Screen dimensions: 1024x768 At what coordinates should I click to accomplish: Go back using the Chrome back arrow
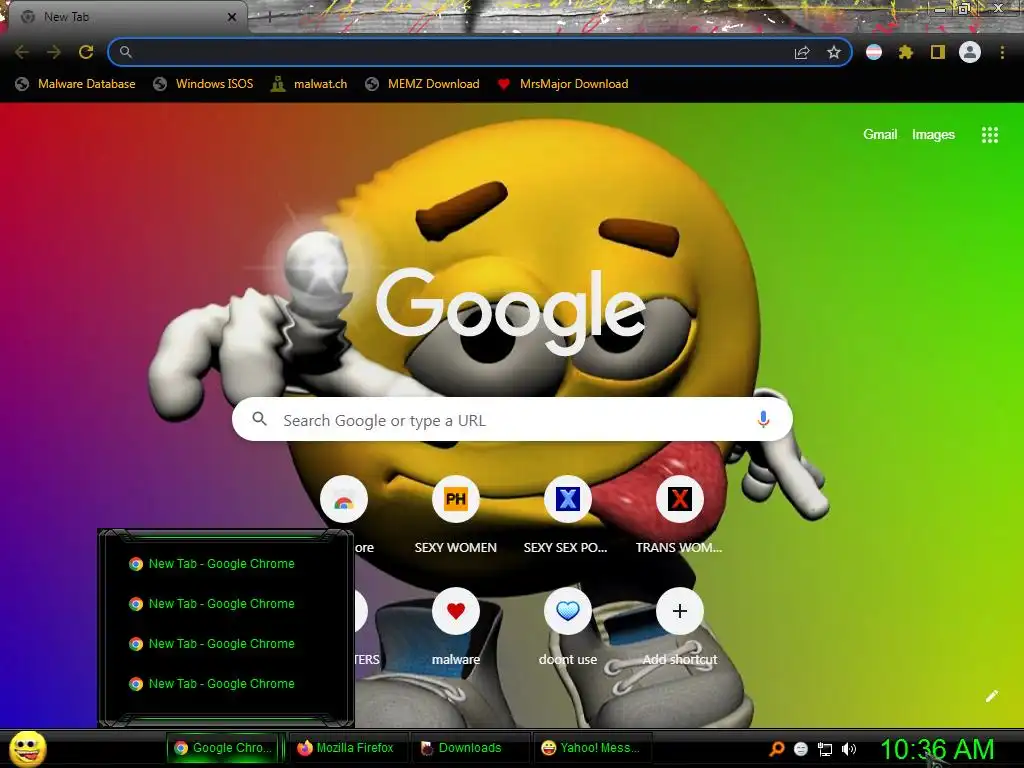[22, 52]
